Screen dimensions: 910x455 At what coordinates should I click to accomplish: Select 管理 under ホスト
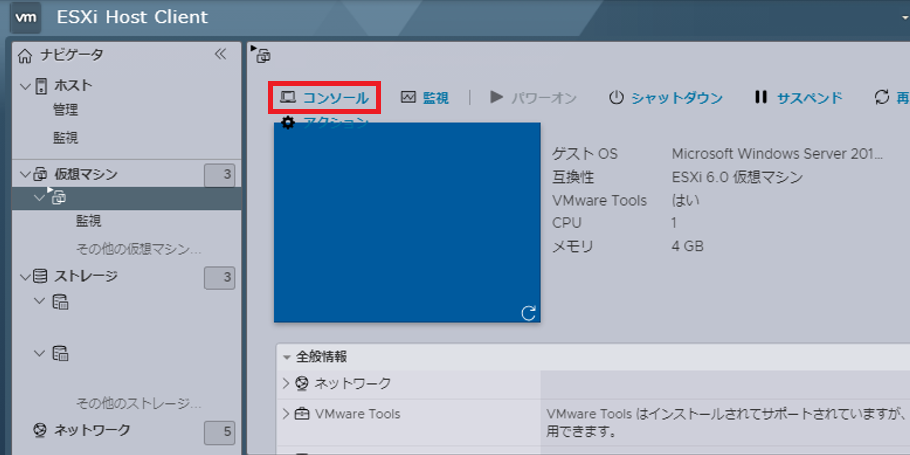[x=66, y=110]
